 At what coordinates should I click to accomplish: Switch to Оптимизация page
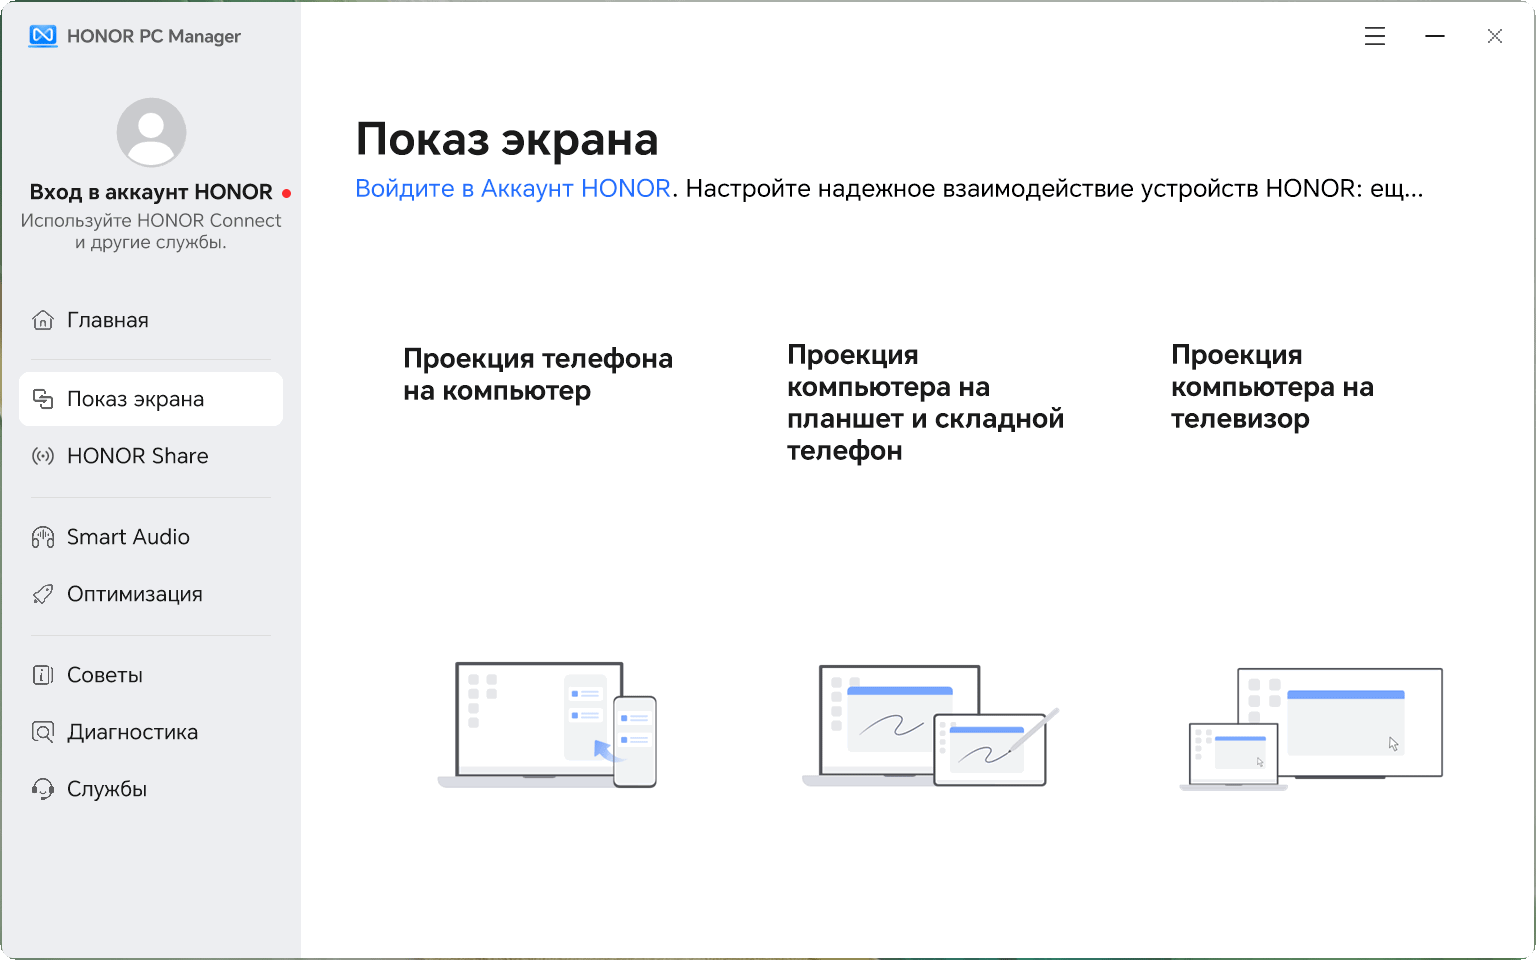click(151, 594)
